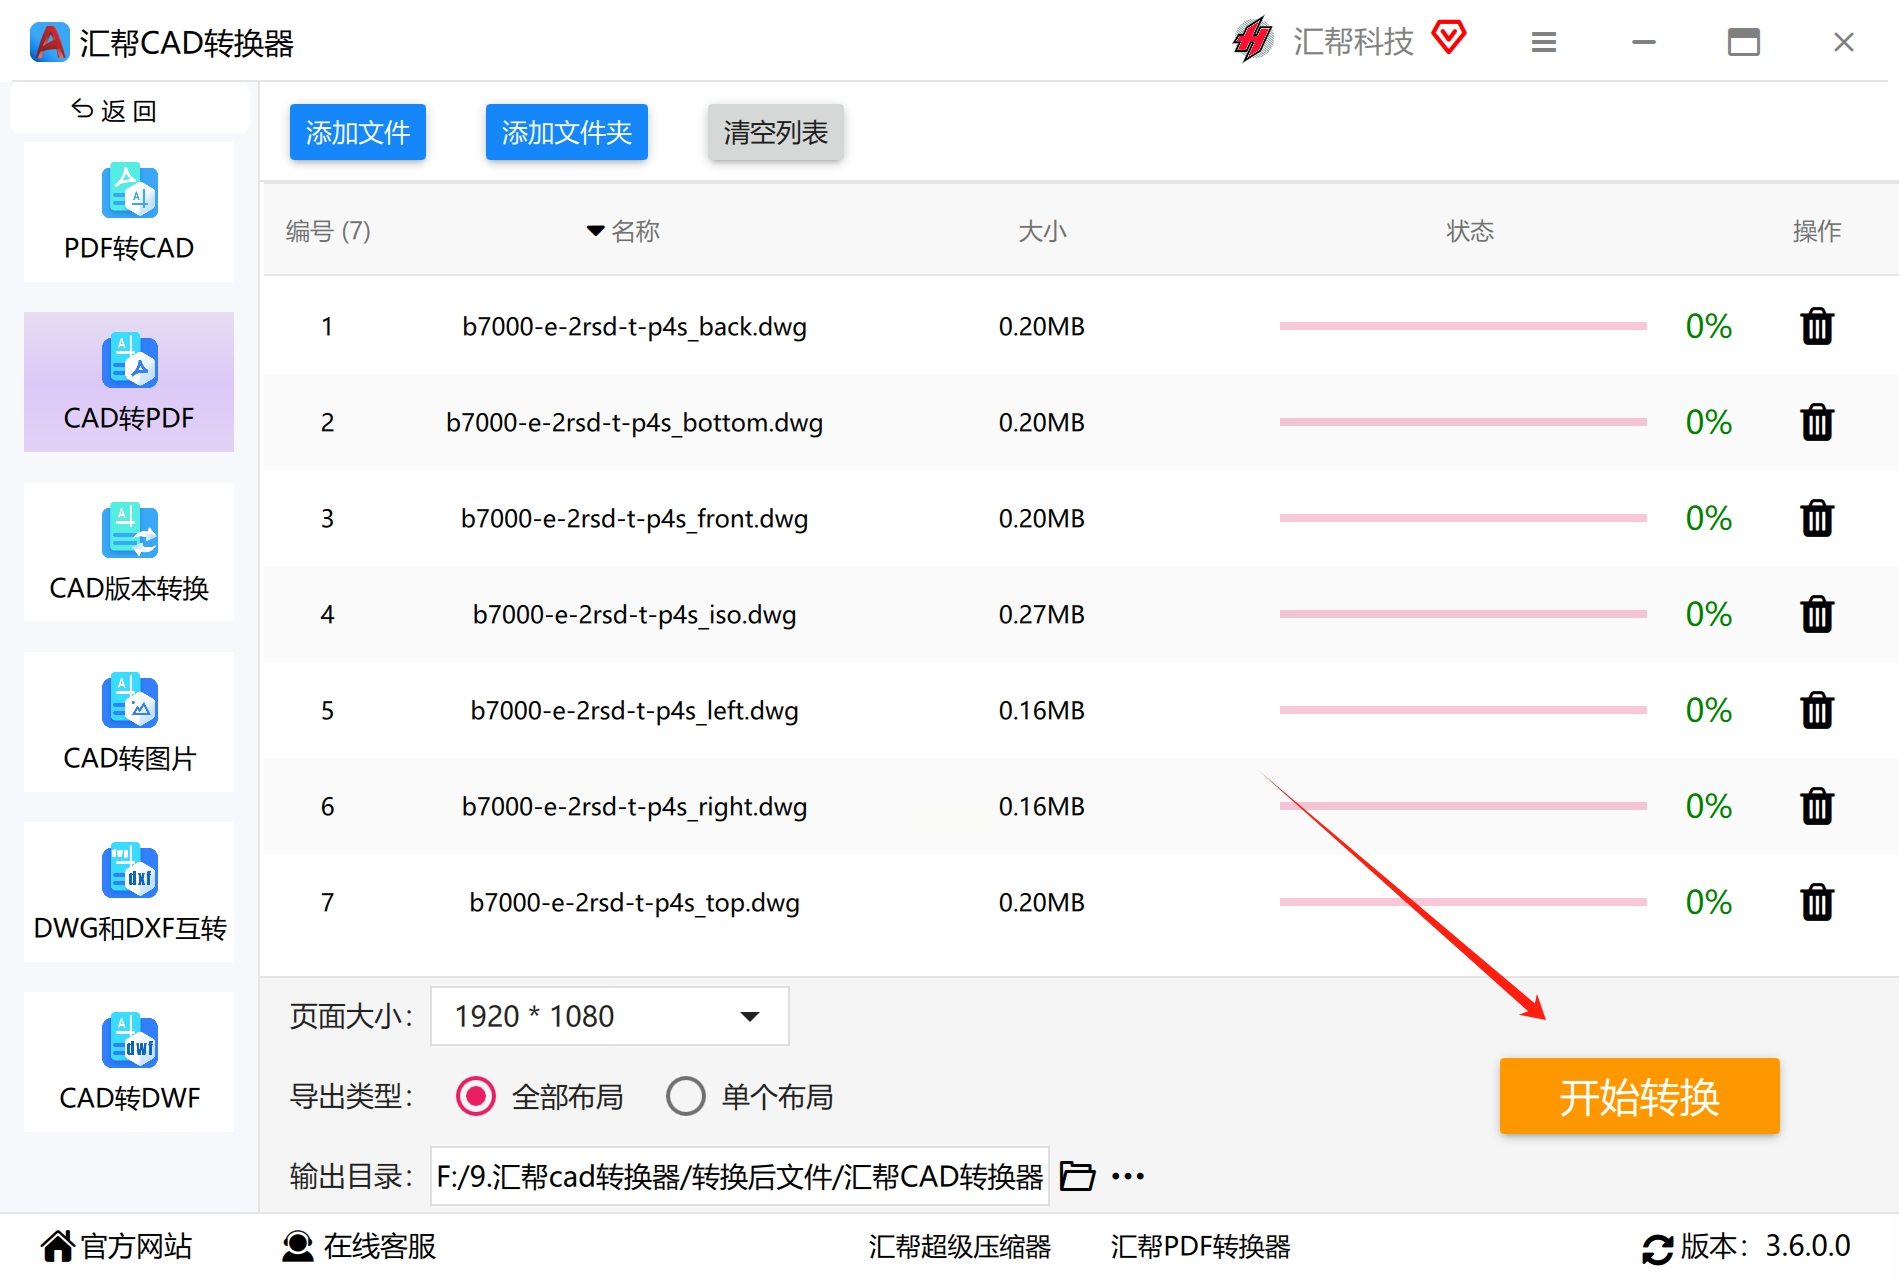Viewport: 1899px width, 1279px height.
Task: Click file name b7000-e-2rsd-t-p4s_left.dwg
Action: [635, 710]
